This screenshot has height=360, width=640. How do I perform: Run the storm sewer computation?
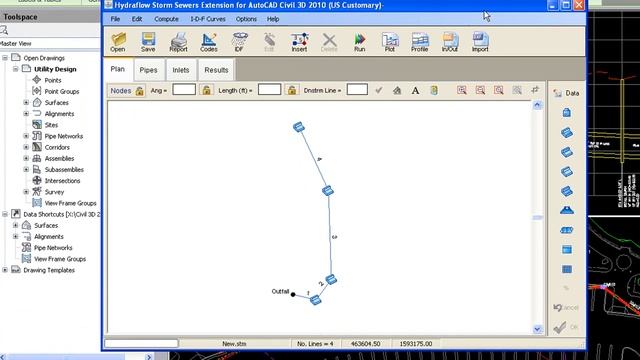pos(360,42)
